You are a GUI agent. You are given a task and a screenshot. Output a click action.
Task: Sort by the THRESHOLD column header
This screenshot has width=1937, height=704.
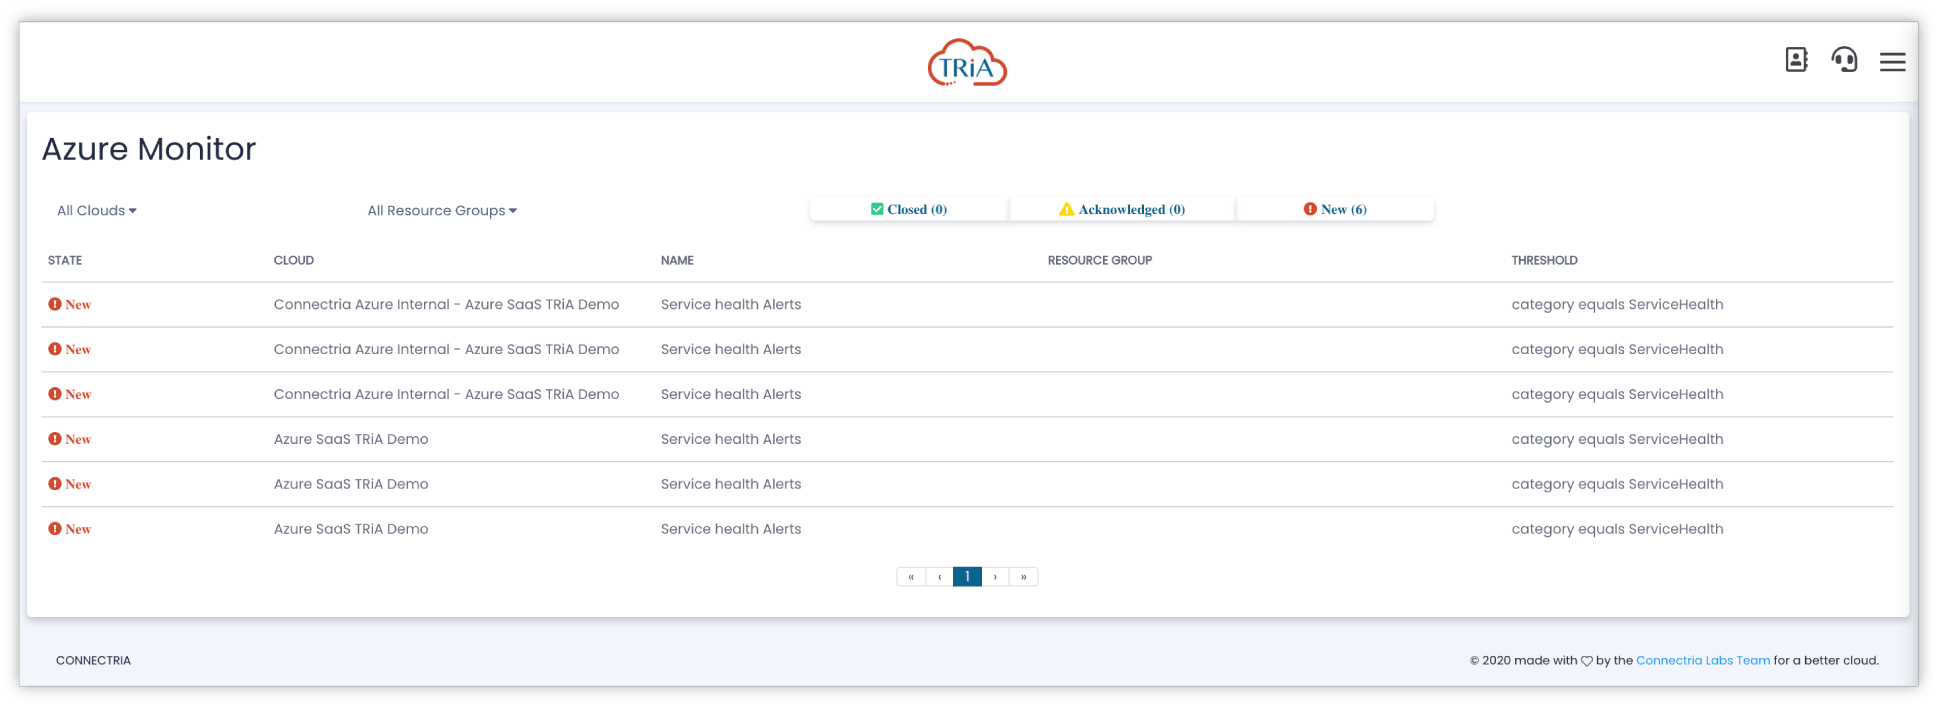(x=1544, y=261)
